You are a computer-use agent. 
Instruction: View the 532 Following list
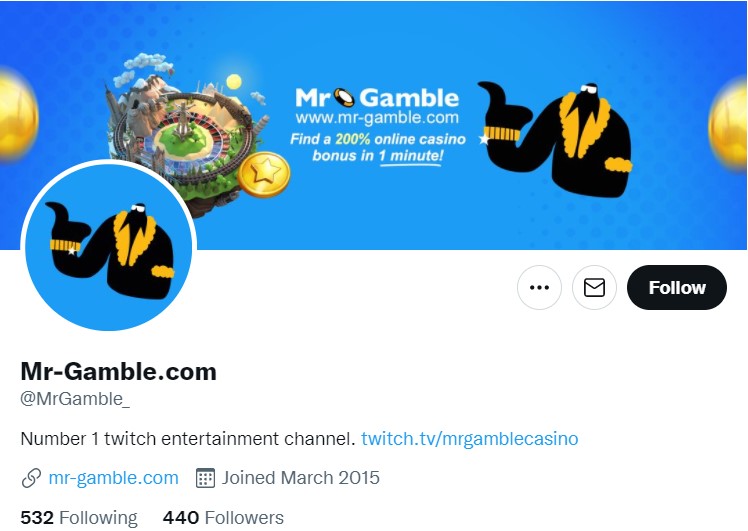pos(79,518)
